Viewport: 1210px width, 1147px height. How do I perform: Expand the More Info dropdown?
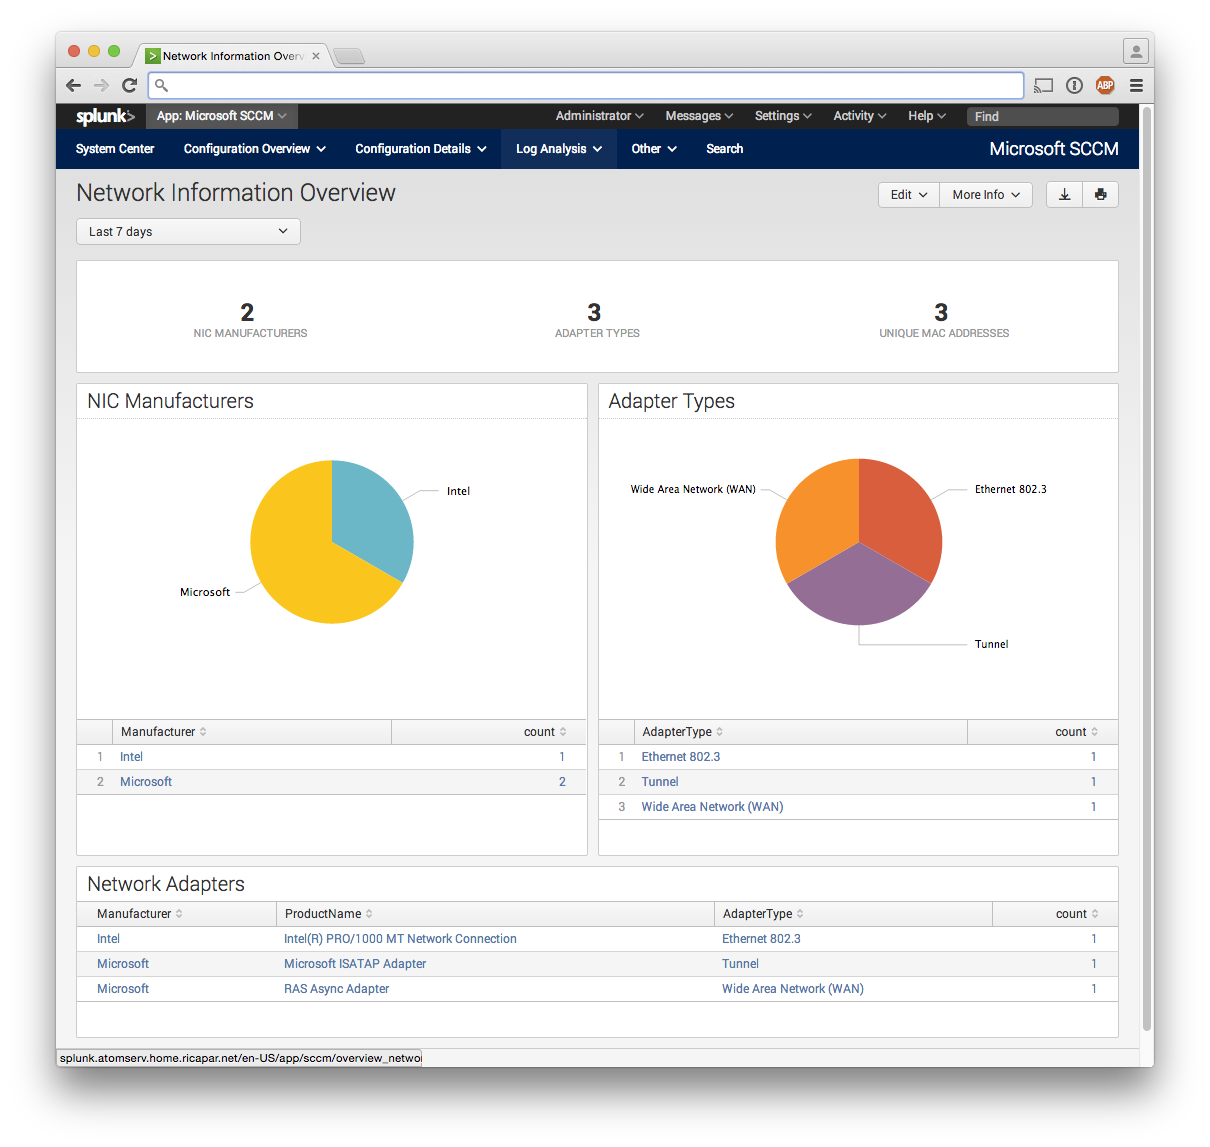(986, 194)
